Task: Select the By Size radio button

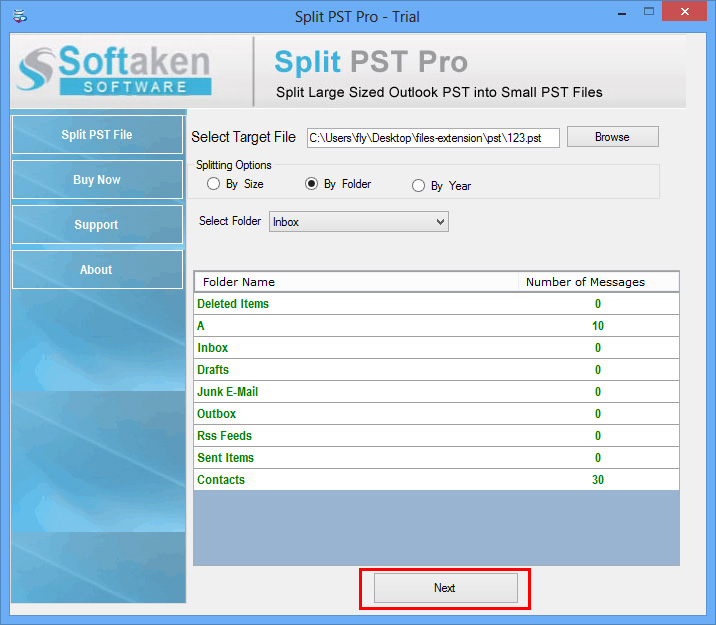Action: pos(213,184)
